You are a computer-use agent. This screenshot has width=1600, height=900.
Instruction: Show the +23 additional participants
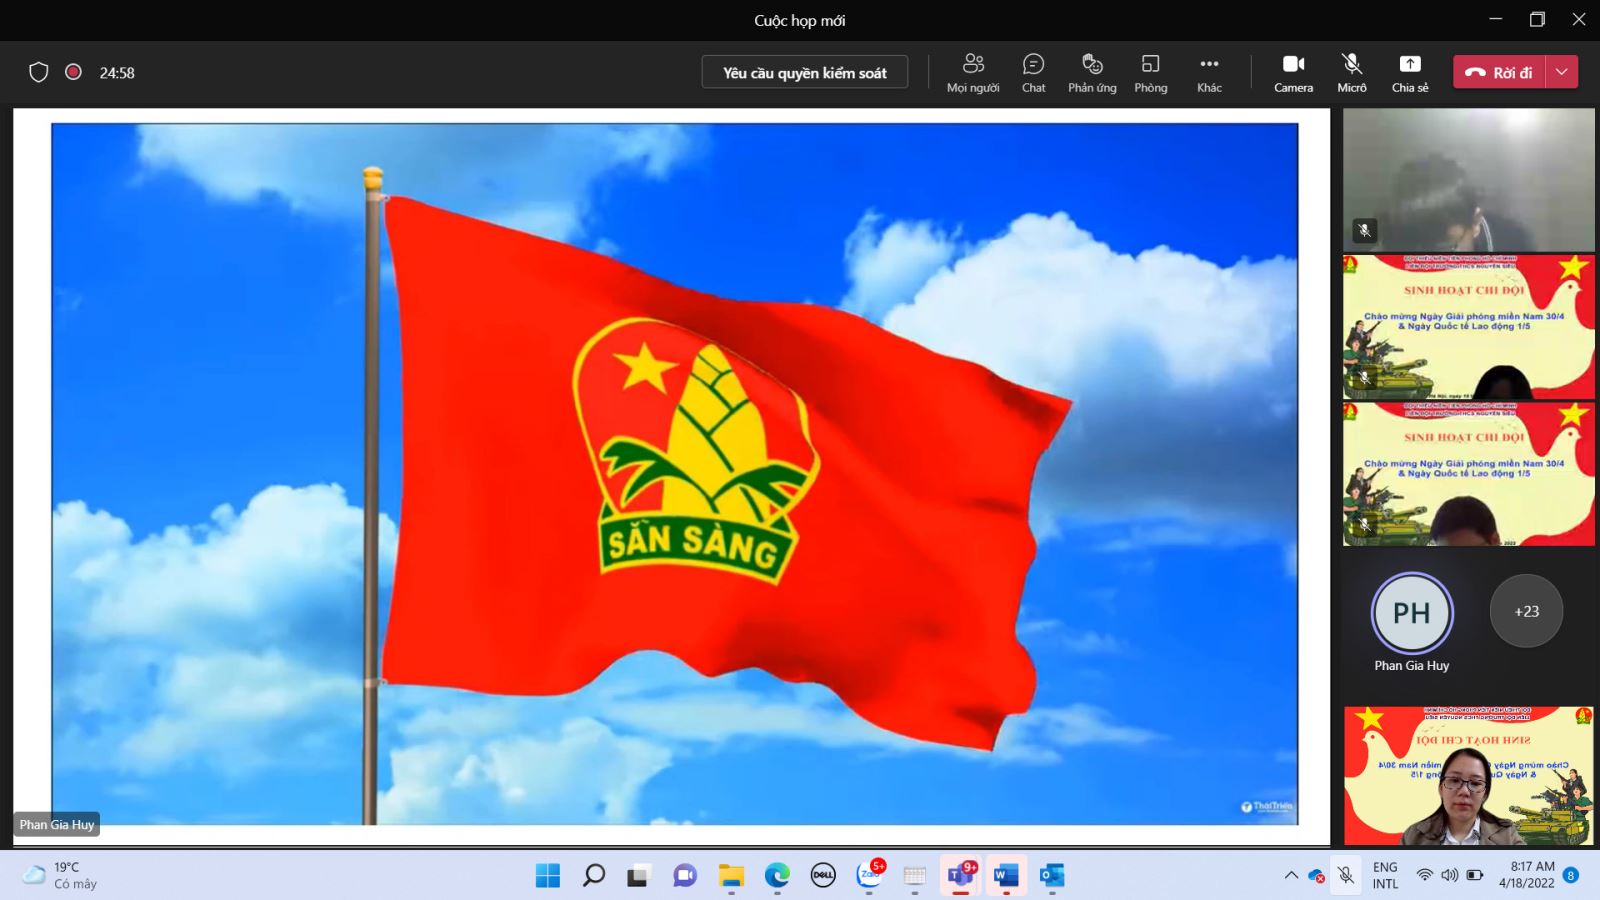(1526, 611)
